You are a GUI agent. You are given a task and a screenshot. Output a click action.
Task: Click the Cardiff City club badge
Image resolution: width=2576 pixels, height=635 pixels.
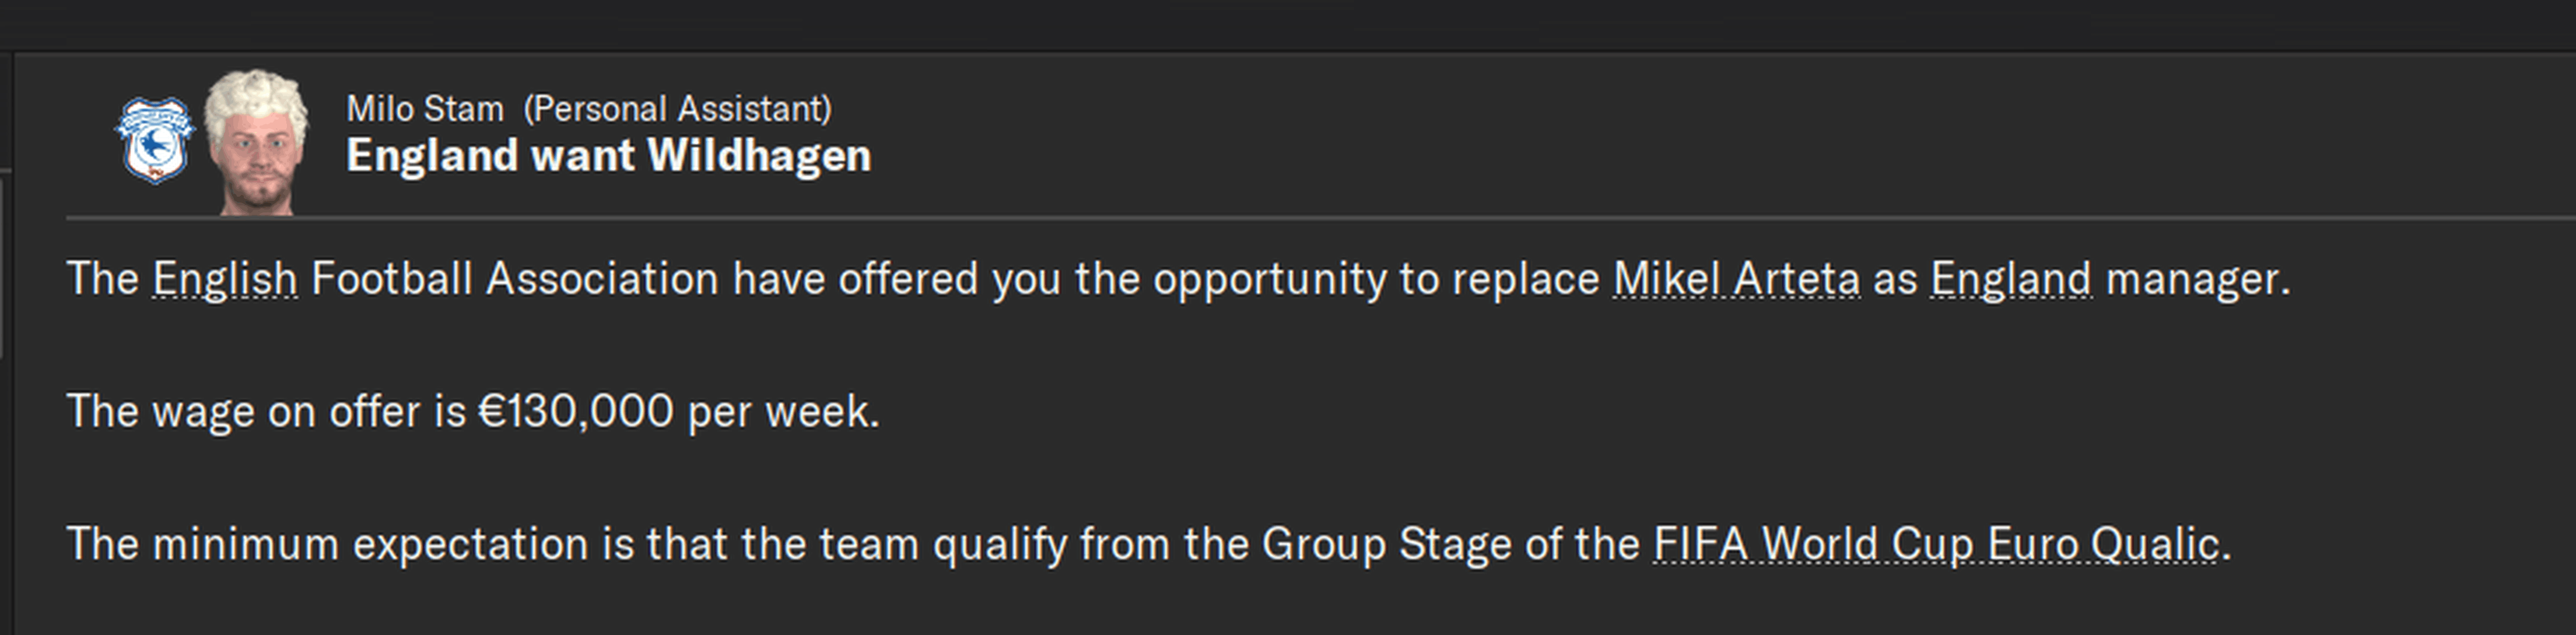coord(154,140)
